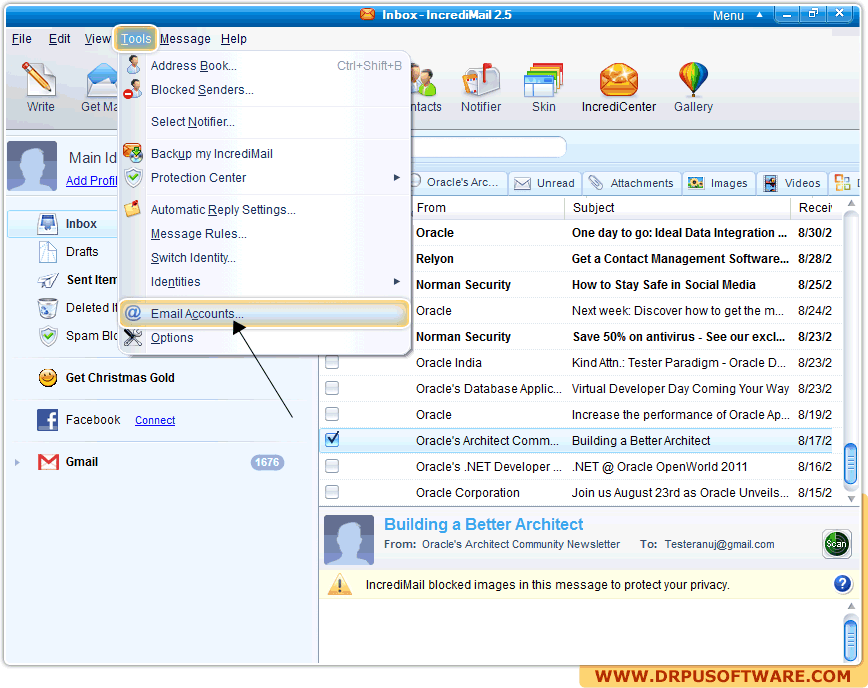Click the Write pencil icon
868x688 pixels.
[39, 78]
